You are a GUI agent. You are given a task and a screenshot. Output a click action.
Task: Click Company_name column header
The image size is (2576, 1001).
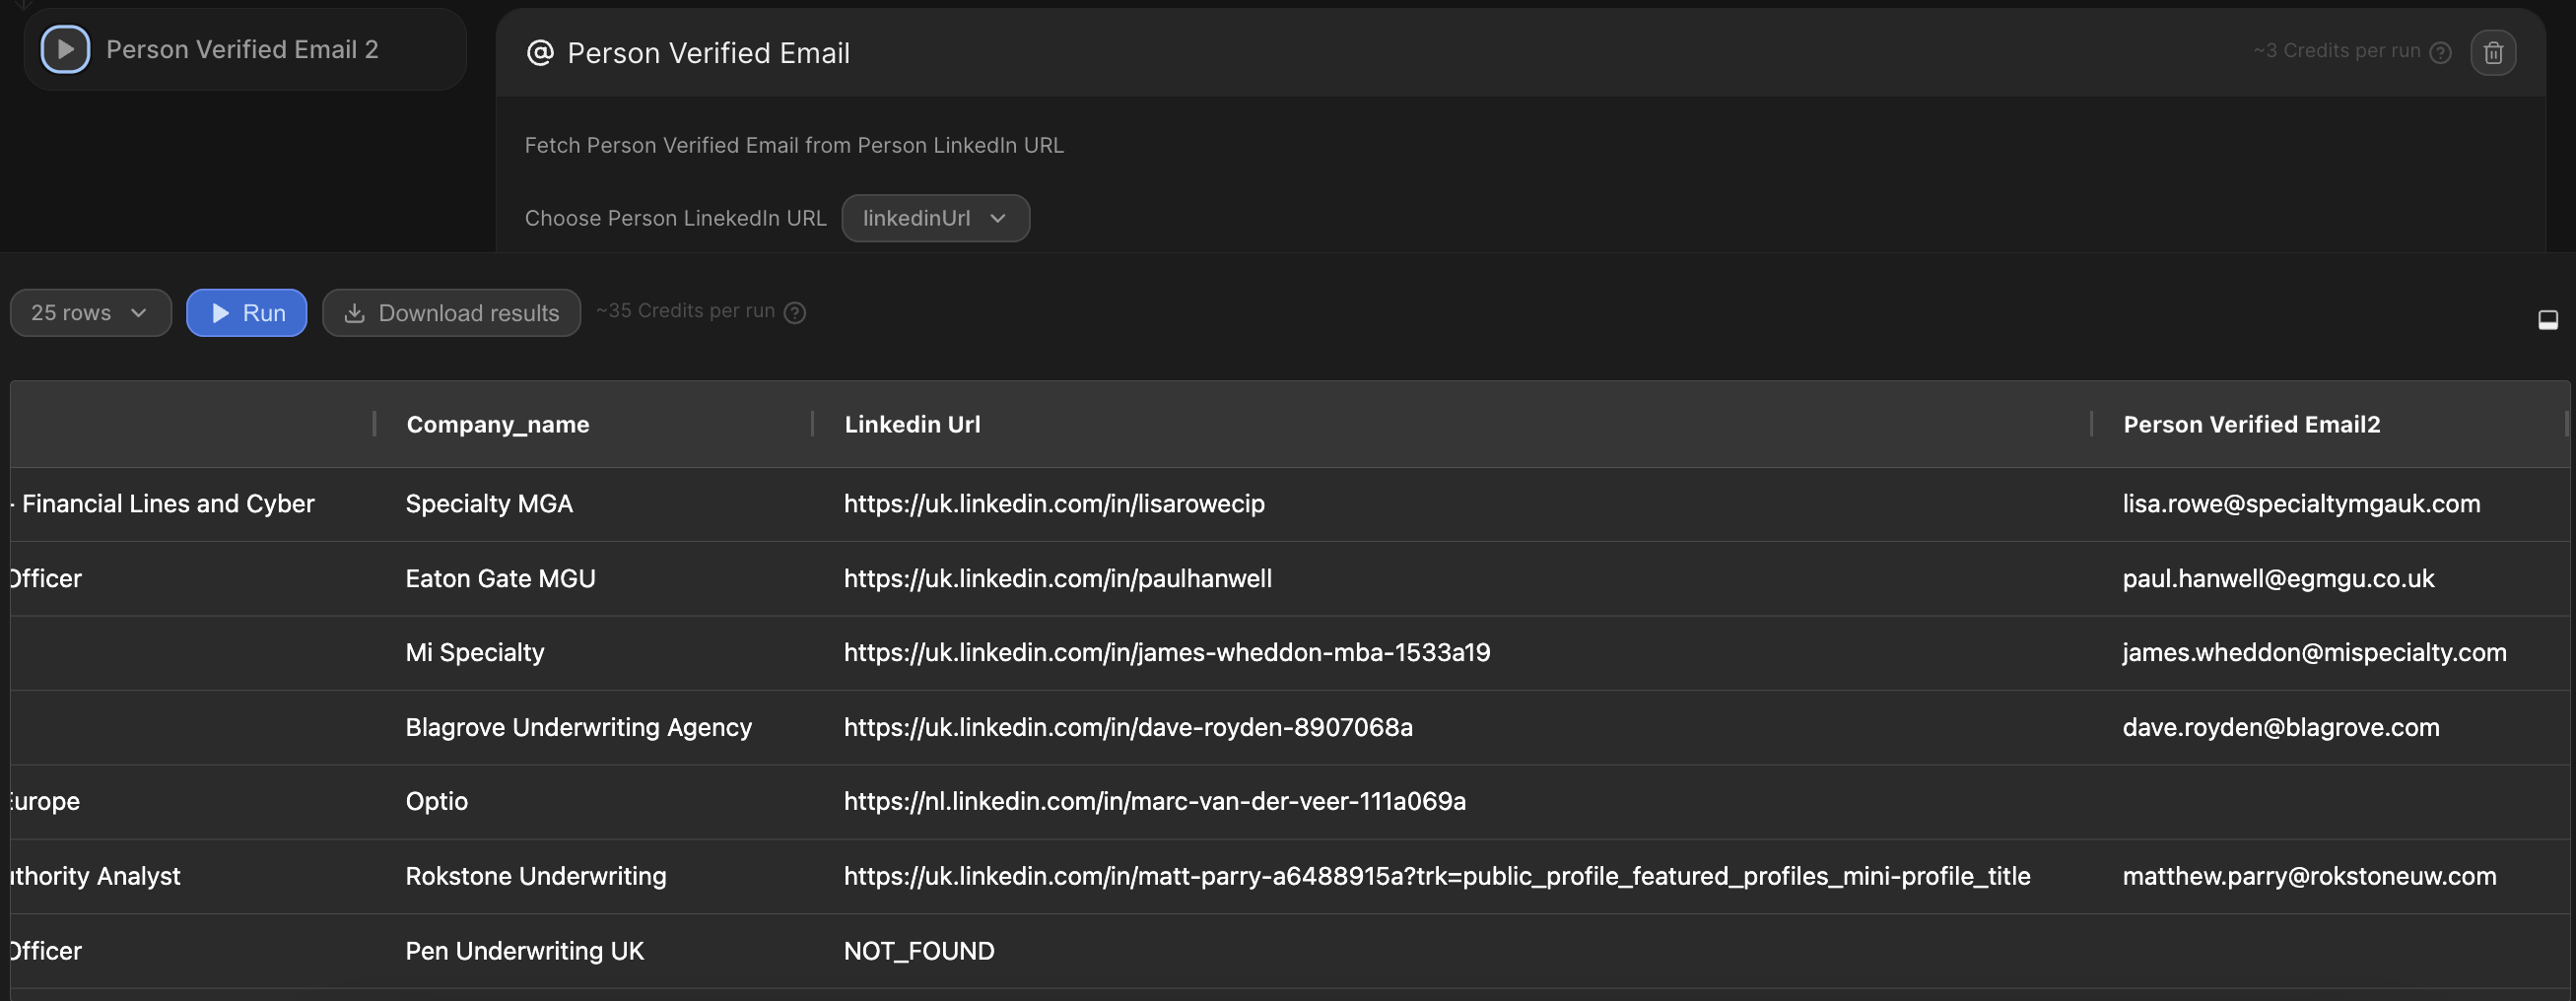point(498,424)
